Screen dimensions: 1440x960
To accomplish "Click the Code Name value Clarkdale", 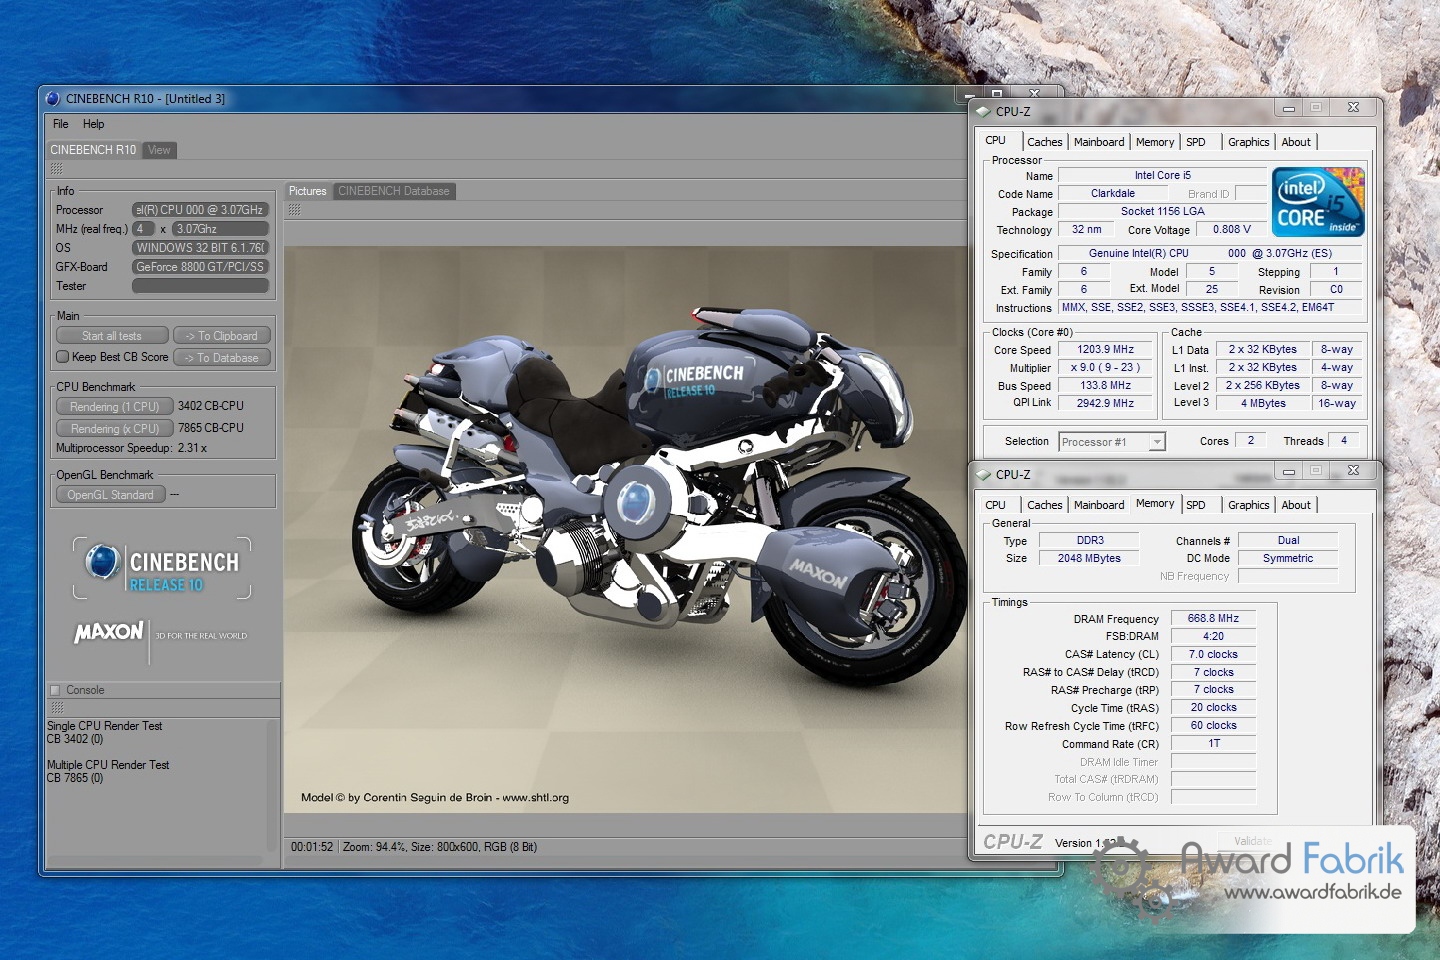I will pyautogui.click(x=1112, y=194).
